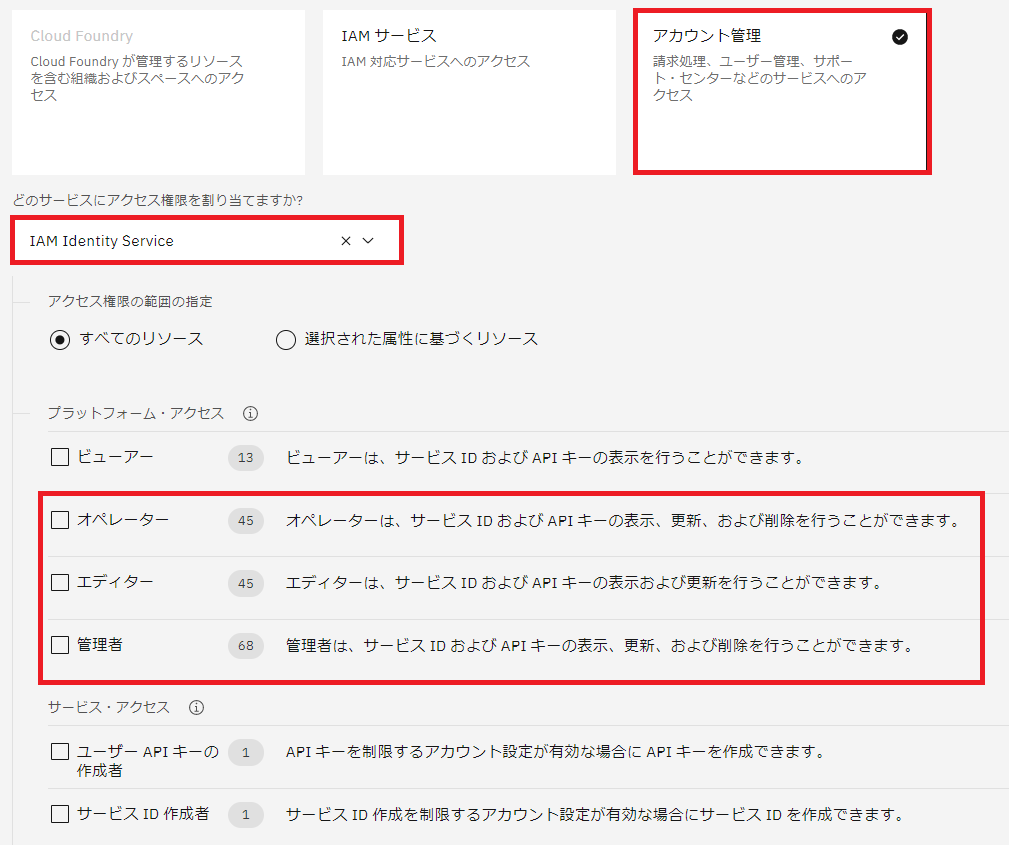Click the 請求処理、ユーザー管理 description on アカウント管理
Image resolution: width=1009 pixels, height=845 pixels.
click(759, 78)
